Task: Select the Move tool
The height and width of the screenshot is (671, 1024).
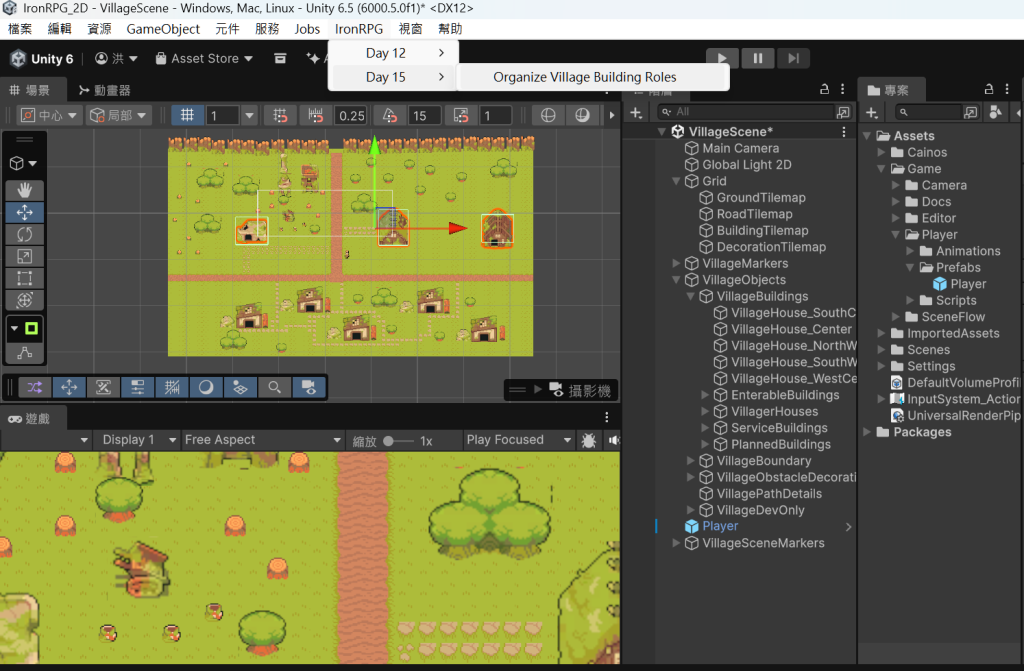Action: pyautogui.click(x=25, y=212)
